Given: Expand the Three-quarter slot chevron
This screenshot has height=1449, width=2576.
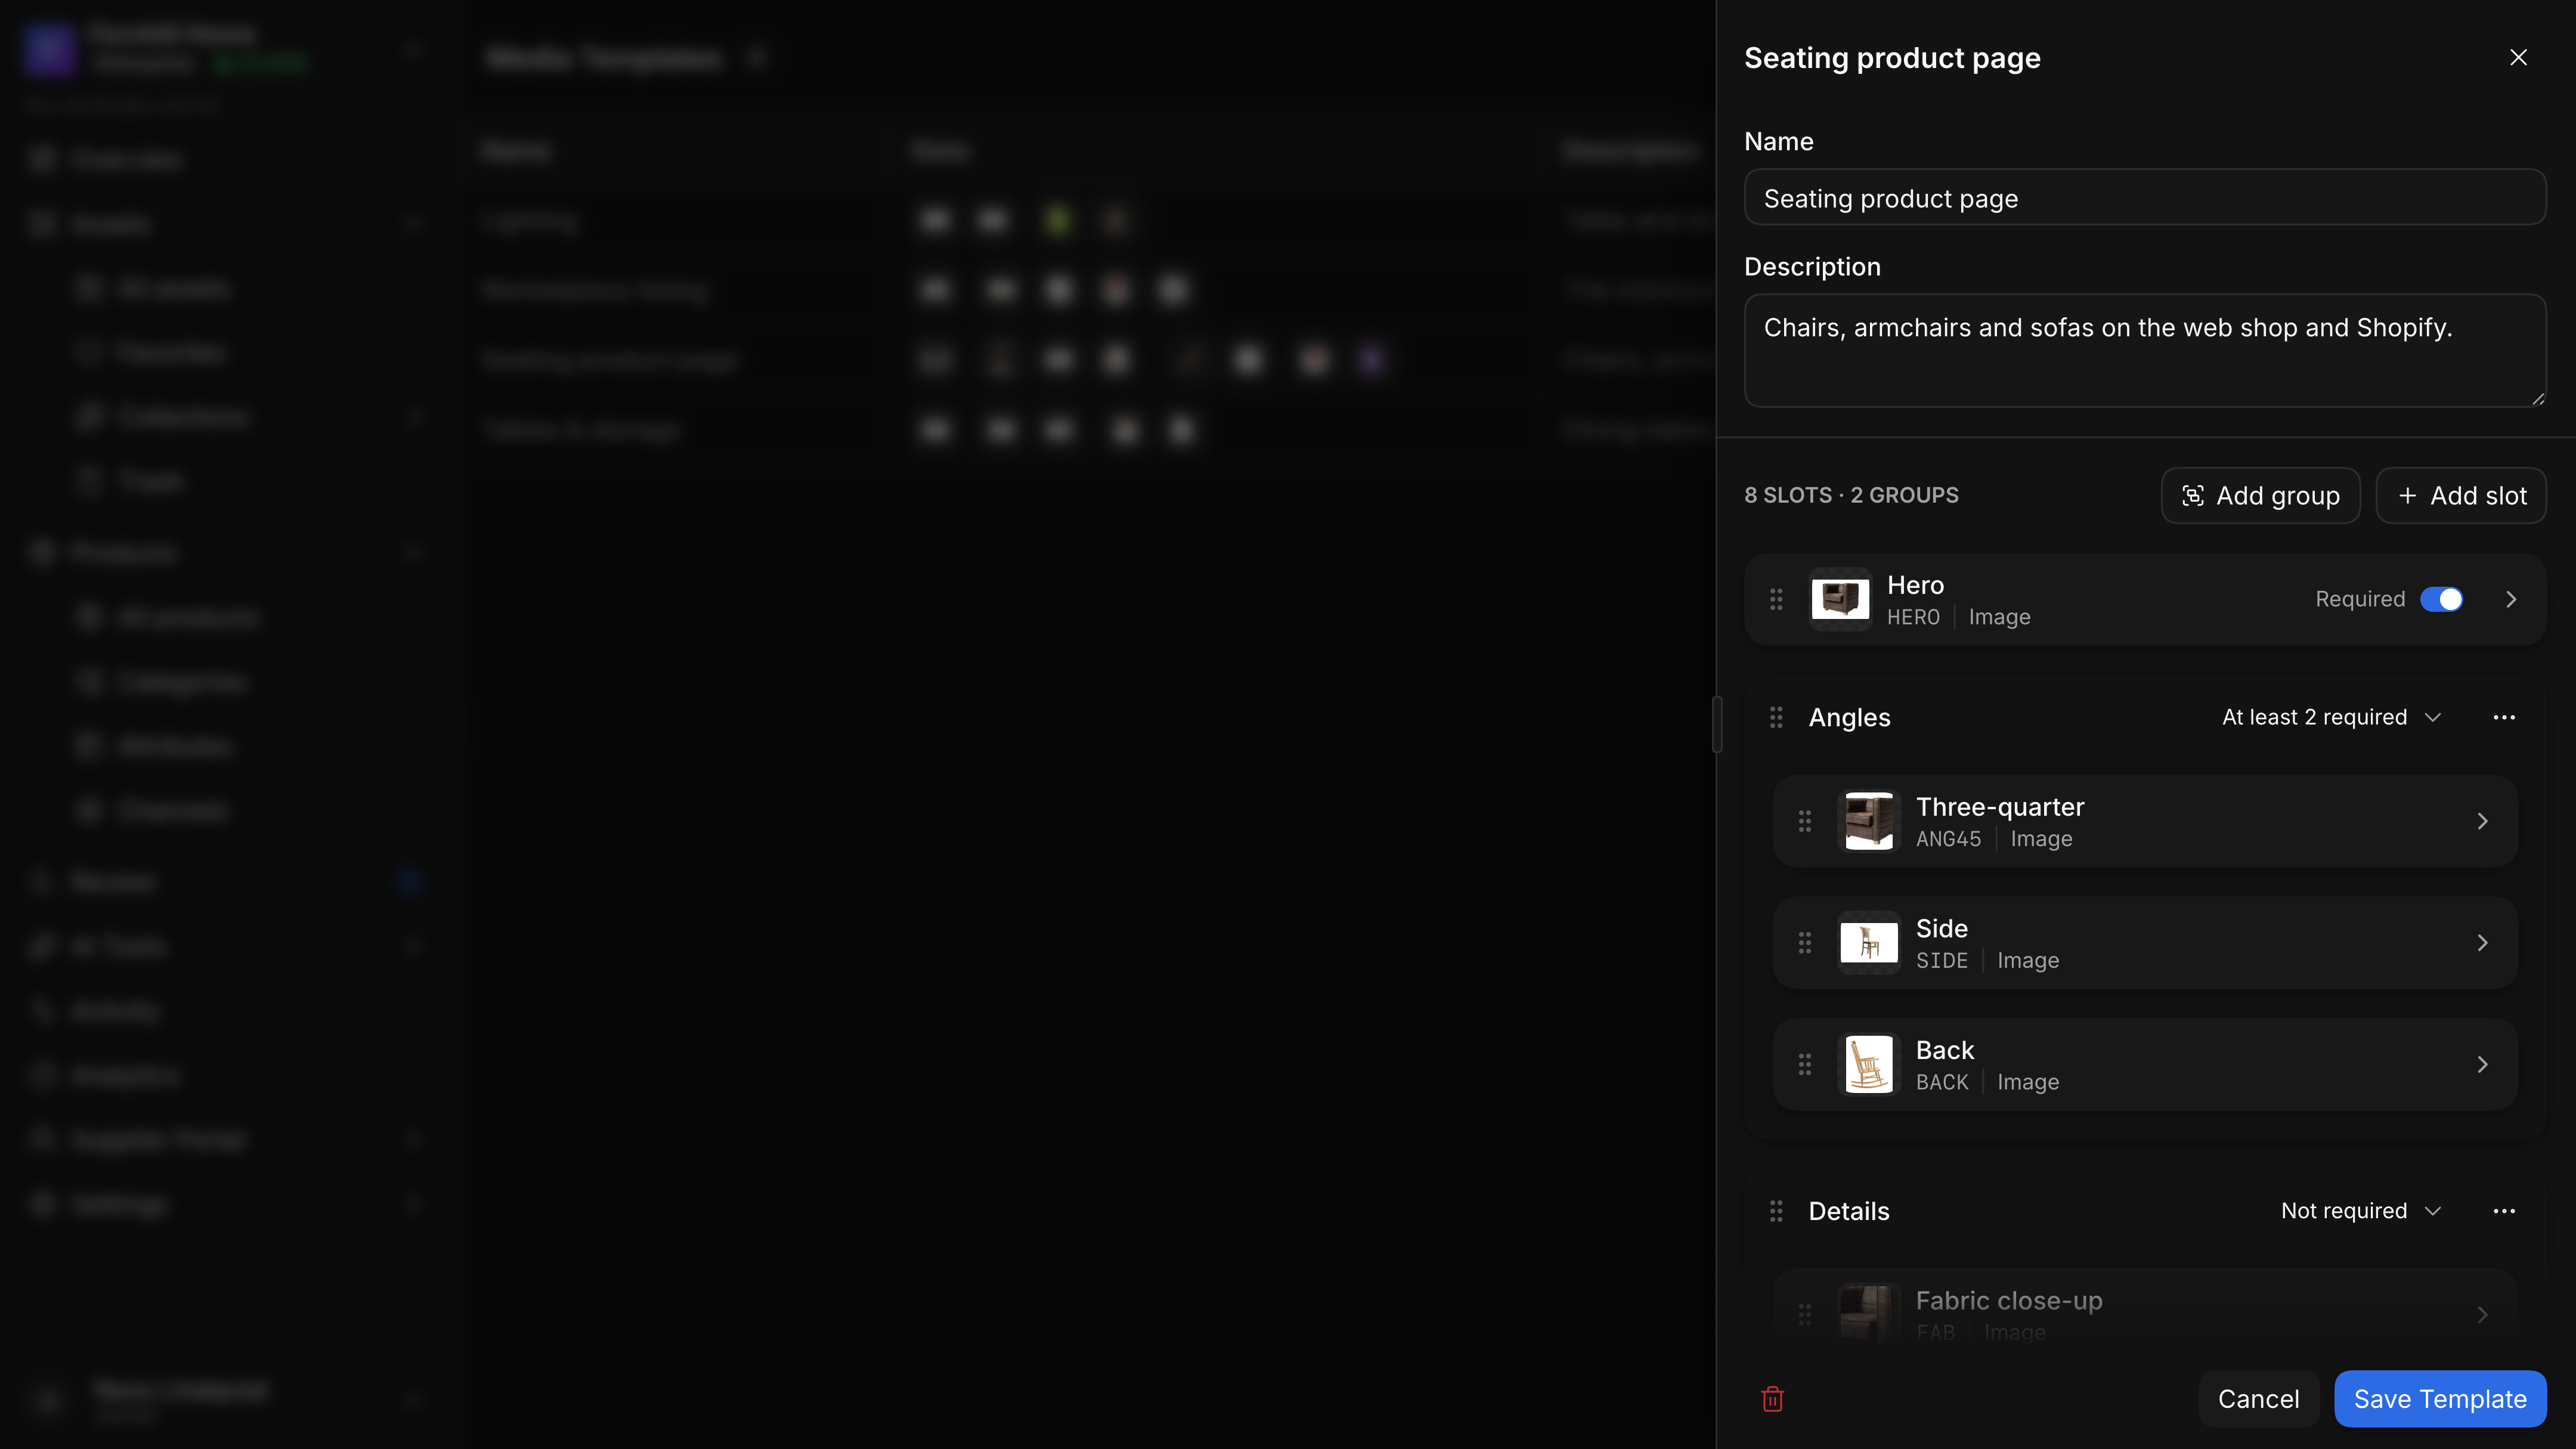Looking at the screenshot, I should [2482, 821].
